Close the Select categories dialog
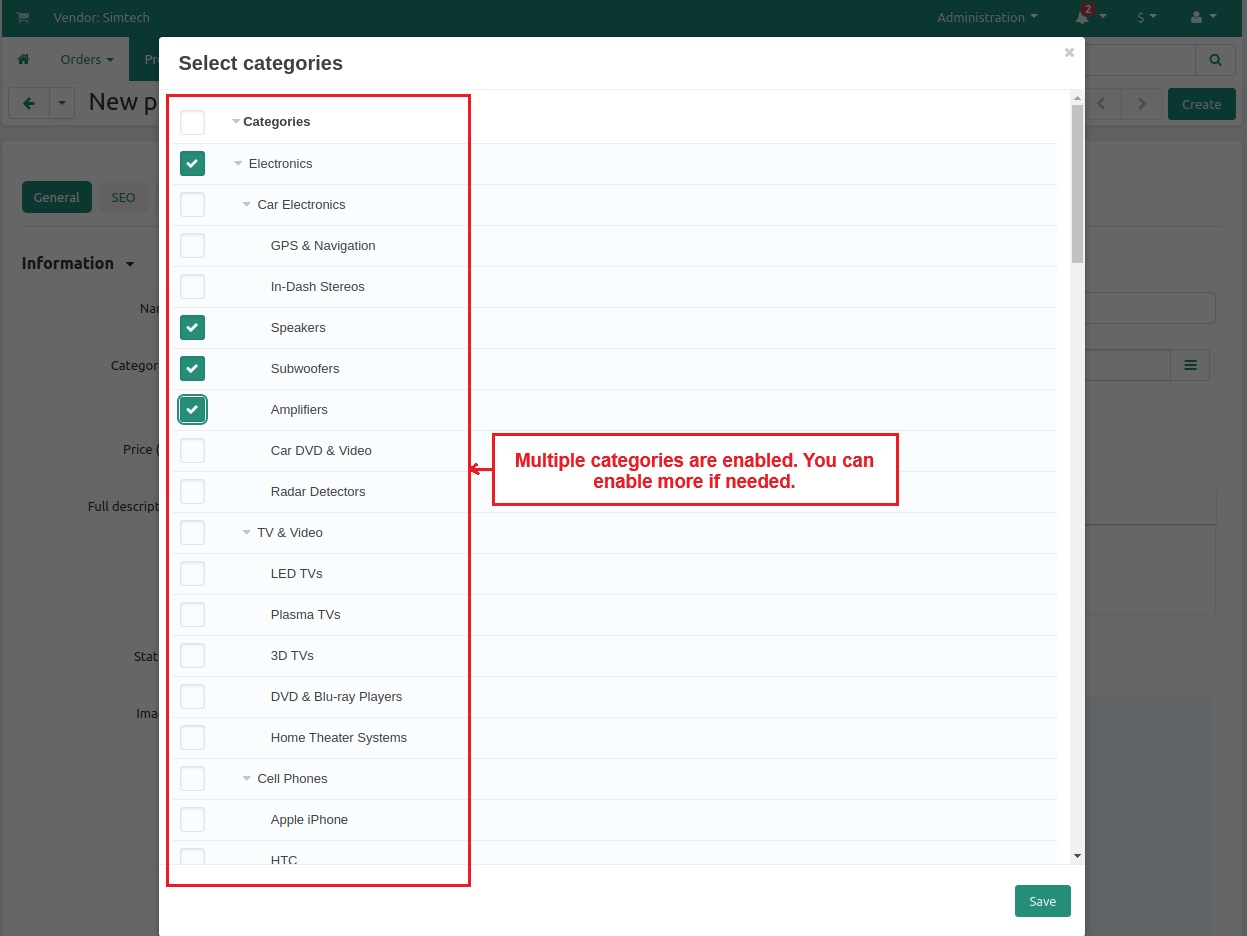Image resolution: width=1247 pixels, height=936 pixels. click(1069, 52)
